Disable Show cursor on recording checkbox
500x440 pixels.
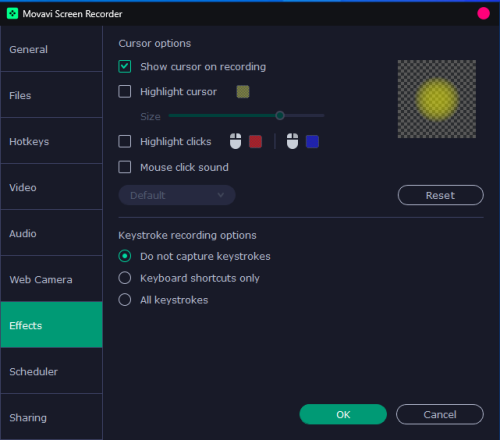coord(125,66)
